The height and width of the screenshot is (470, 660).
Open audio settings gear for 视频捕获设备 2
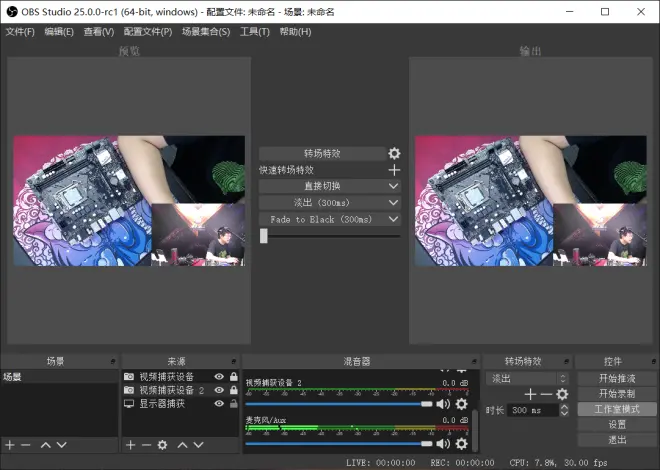tap(461, 404)
